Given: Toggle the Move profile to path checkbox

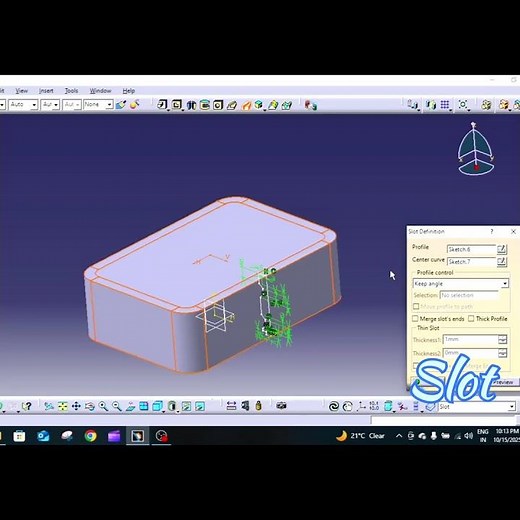Looking at the screenshot, I should (416, 306).
